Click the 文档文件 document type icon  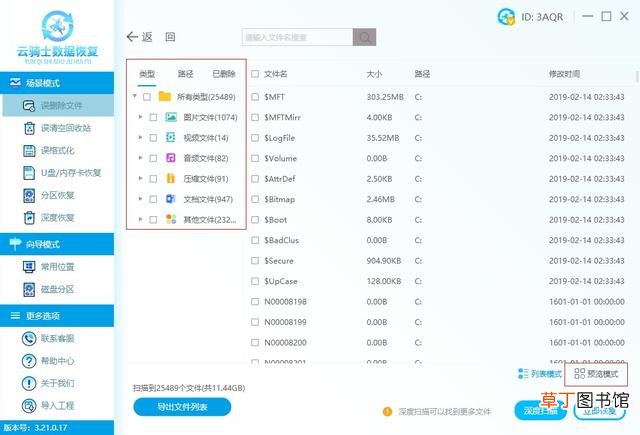click(171, 199)
